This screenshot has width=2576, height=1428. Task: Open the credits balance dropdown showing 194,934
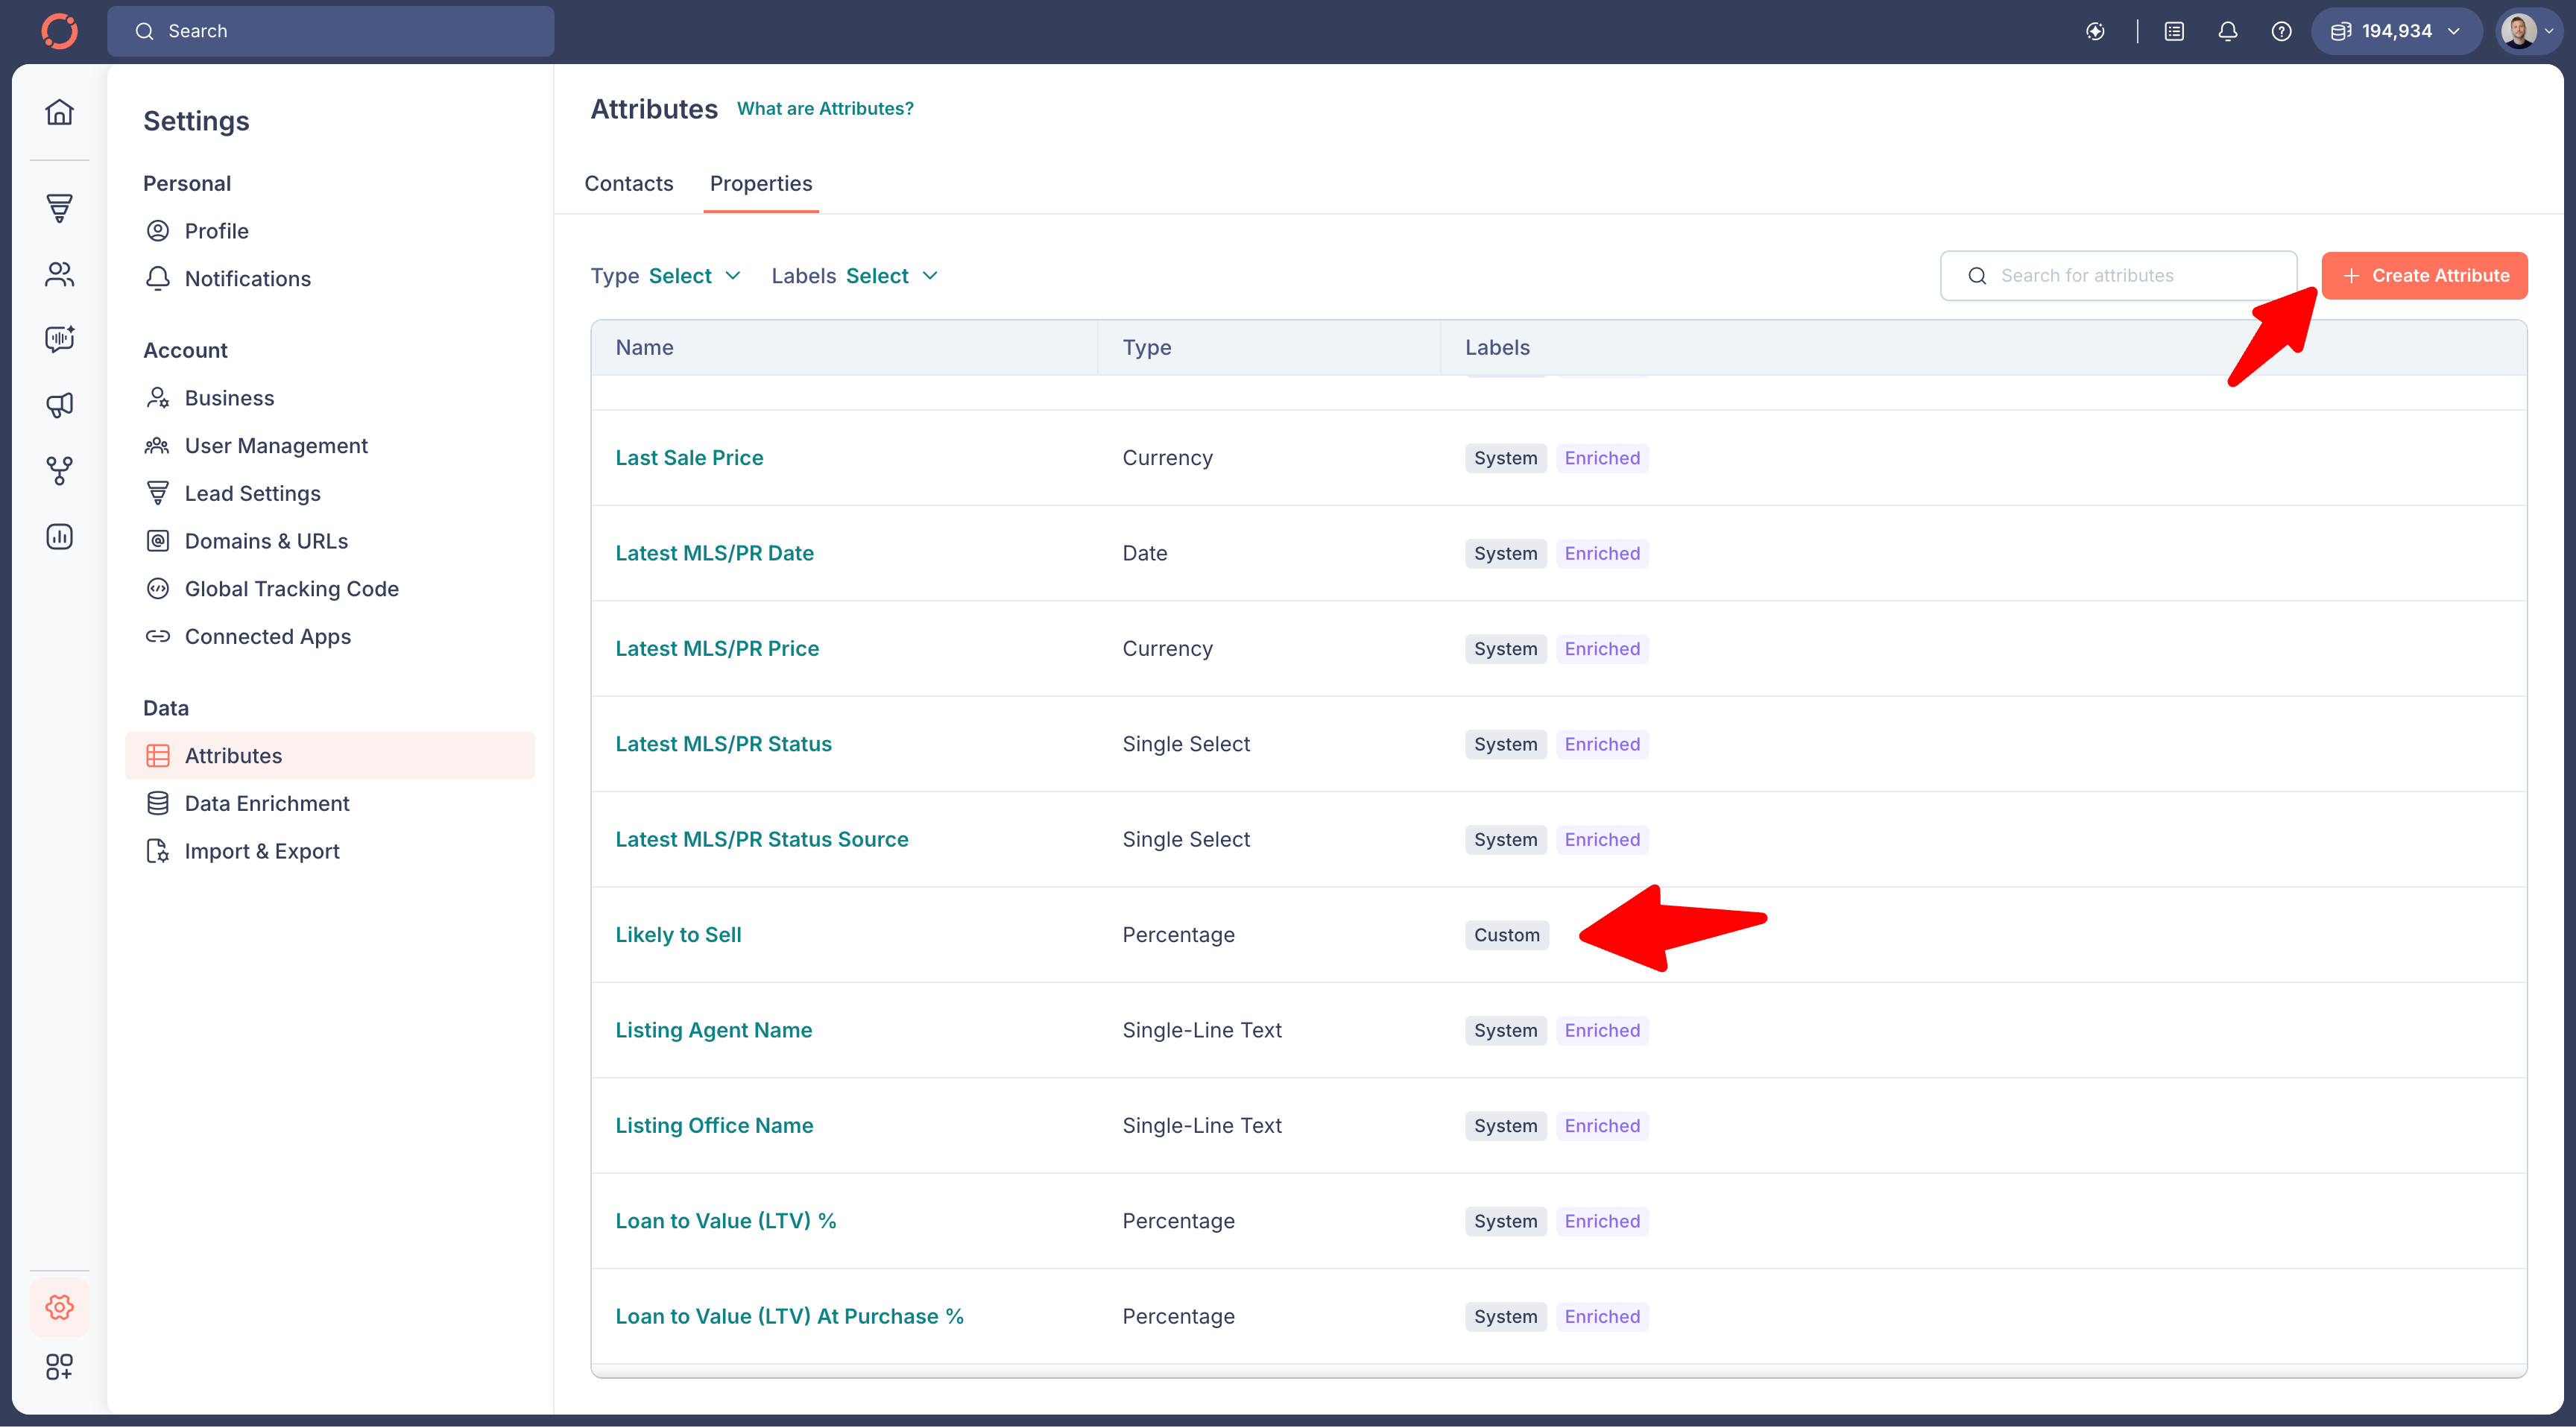(2396, 31)
